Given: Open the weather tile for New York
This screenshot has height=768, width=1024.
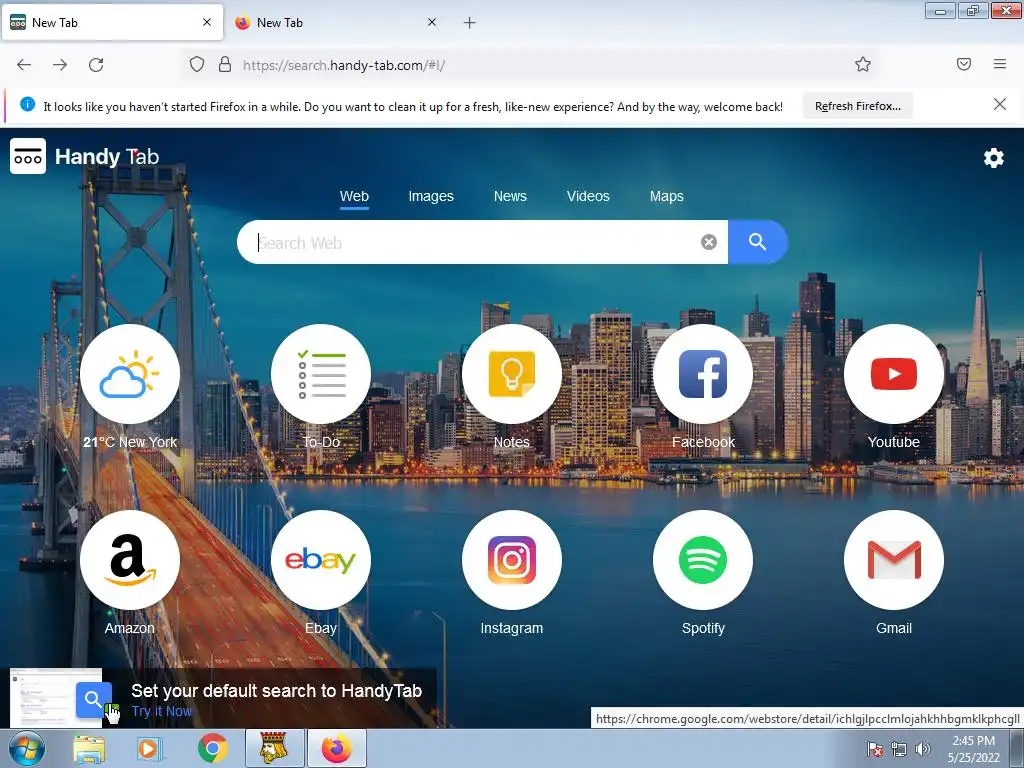Looking at the screenshot, I should (130, 374).
